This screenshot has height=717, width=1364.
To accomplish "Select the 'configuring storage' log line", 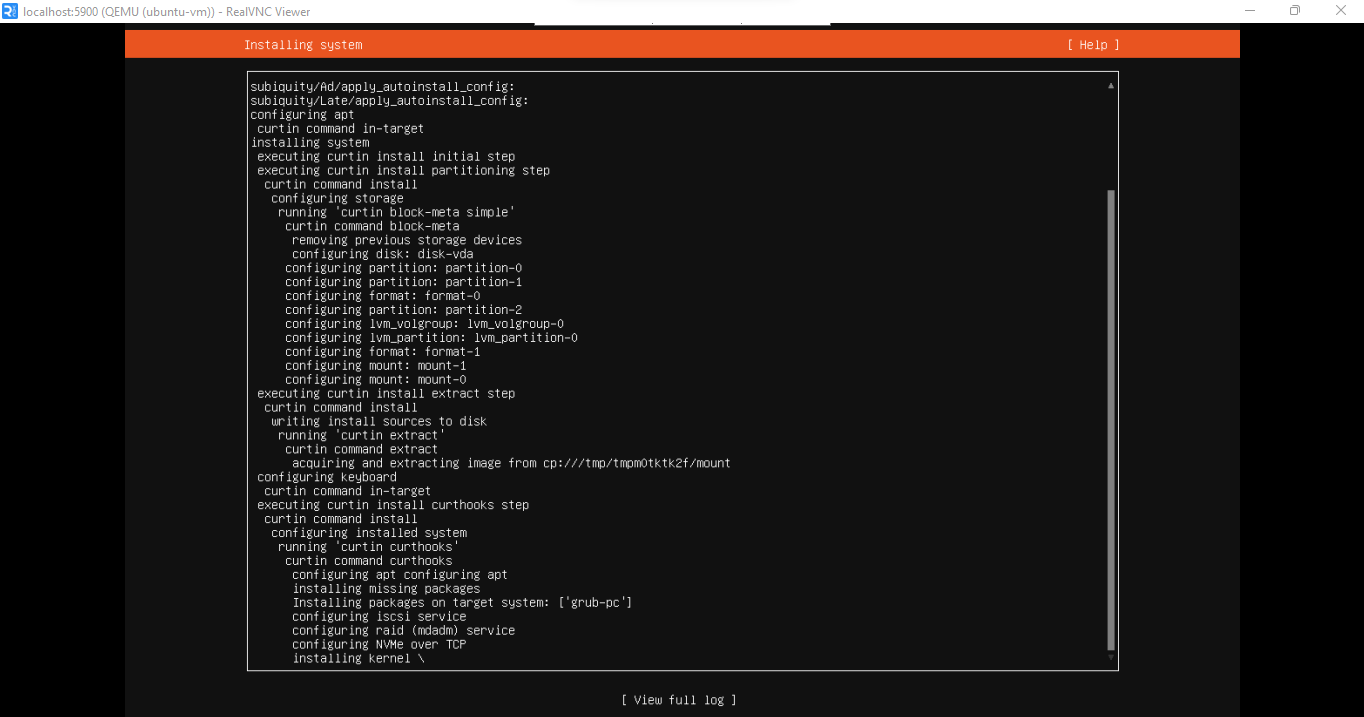I will (x=337, y=199).
